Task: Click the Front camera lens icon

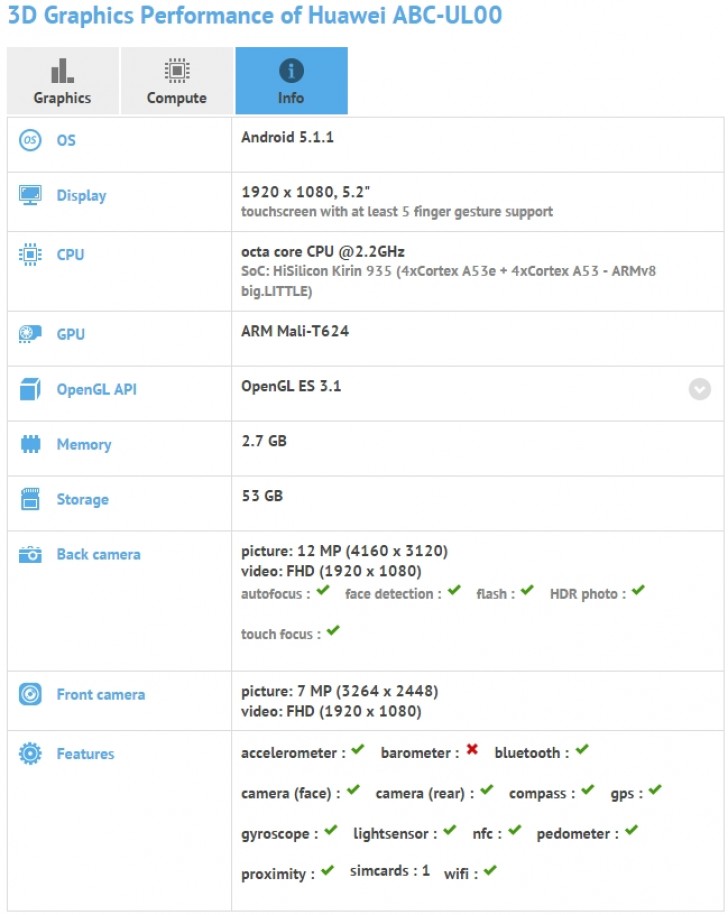Action: point(30,694)
